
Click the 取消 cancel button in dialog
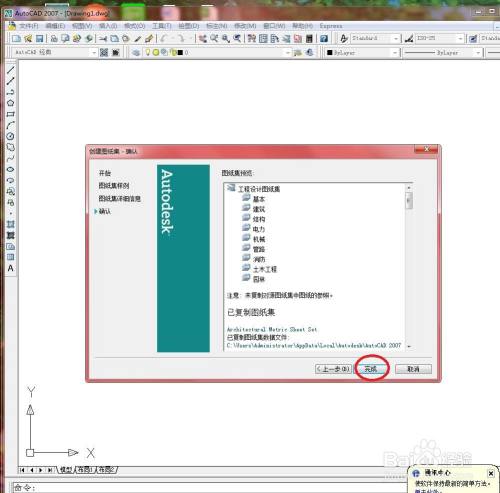(x=413, y=369)
